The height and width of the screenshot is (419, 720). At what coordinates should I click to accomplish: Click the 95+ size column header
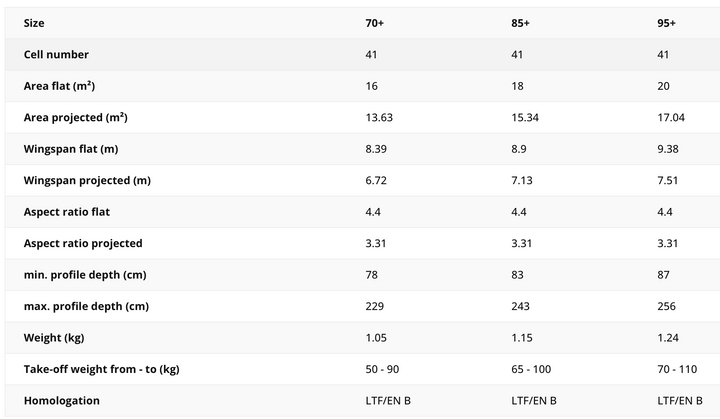(666, 23)
